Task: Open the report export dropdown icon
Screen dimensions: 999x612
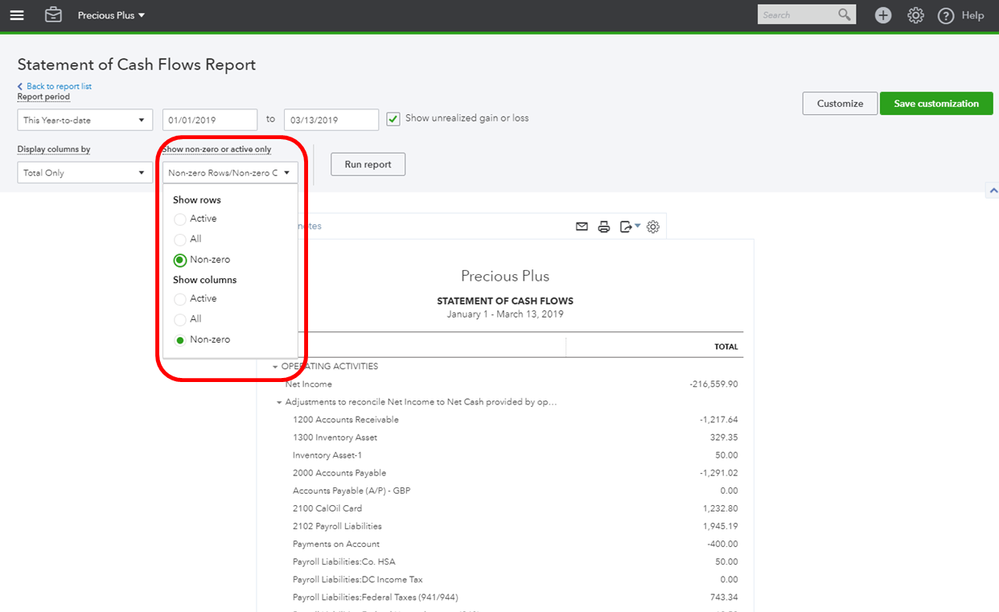Action: click(628, 227)
